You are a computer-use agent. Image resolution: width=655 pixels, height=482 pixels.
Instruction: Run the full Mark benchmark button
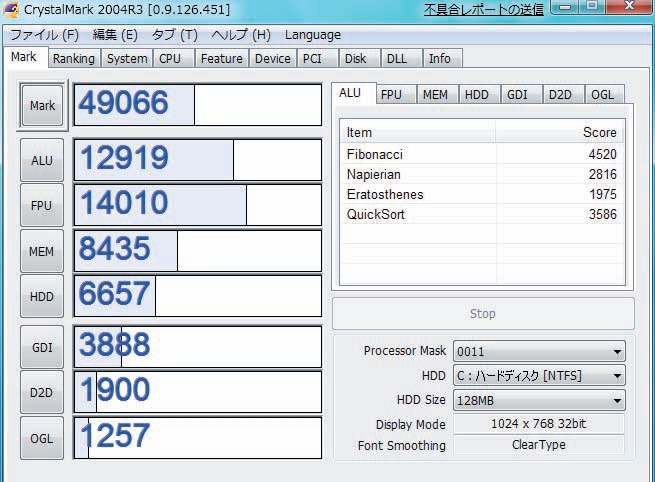click(x=42, y=105)
